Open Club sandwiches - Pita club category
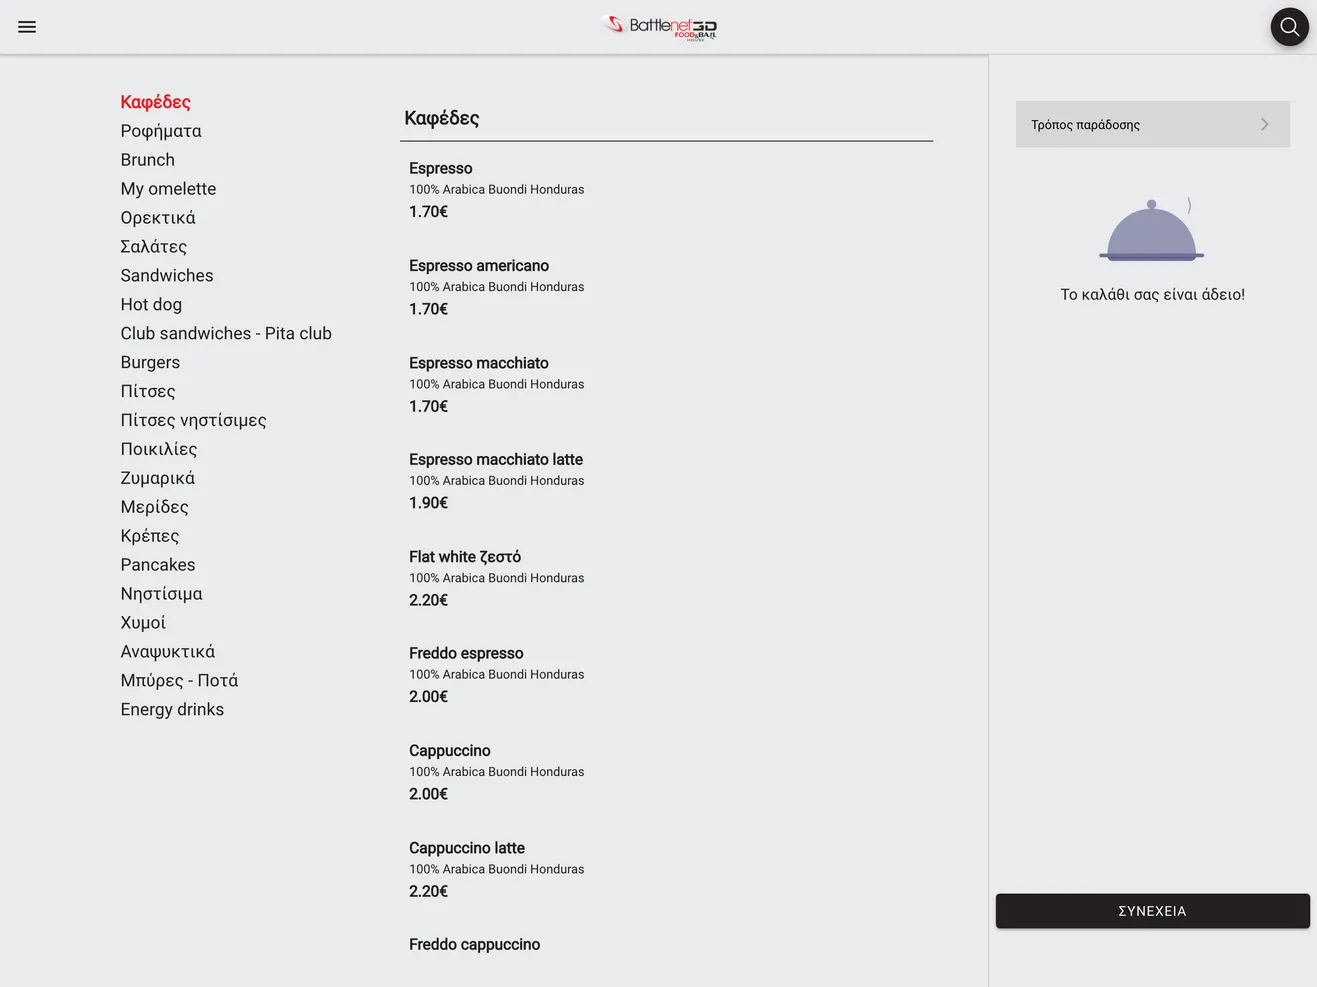The height and width of the screenshot is (987, 1317). (x=226, y=334)
